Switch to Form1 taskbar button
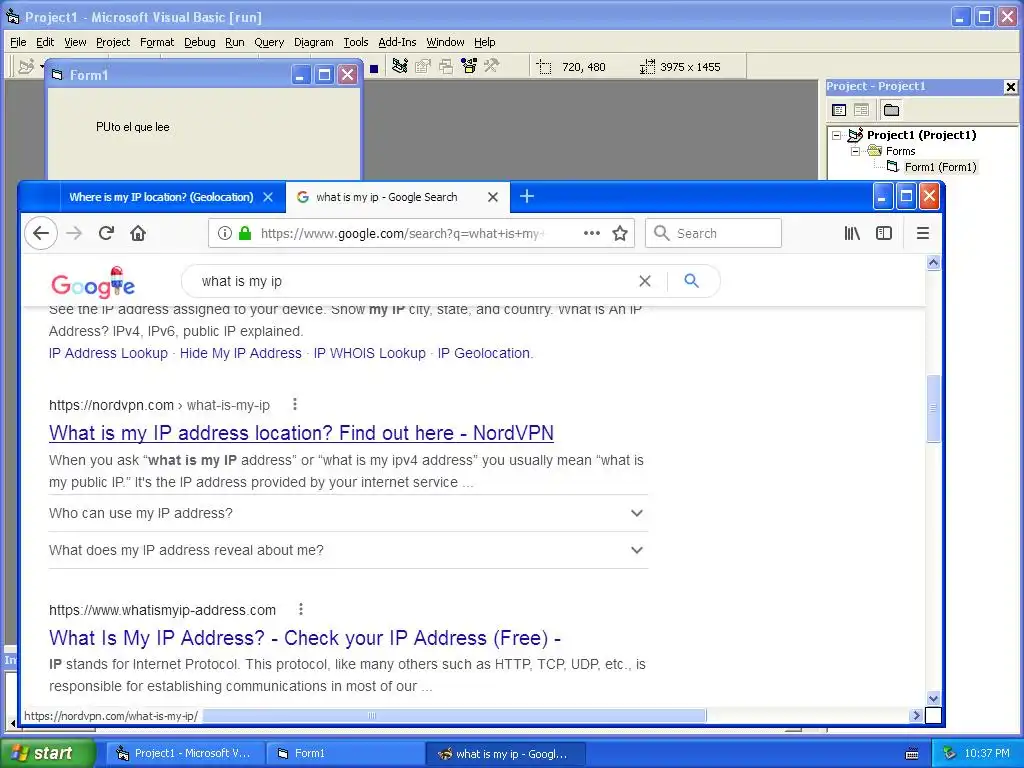This screenshot has height=768, width=1024. [344, 753]
